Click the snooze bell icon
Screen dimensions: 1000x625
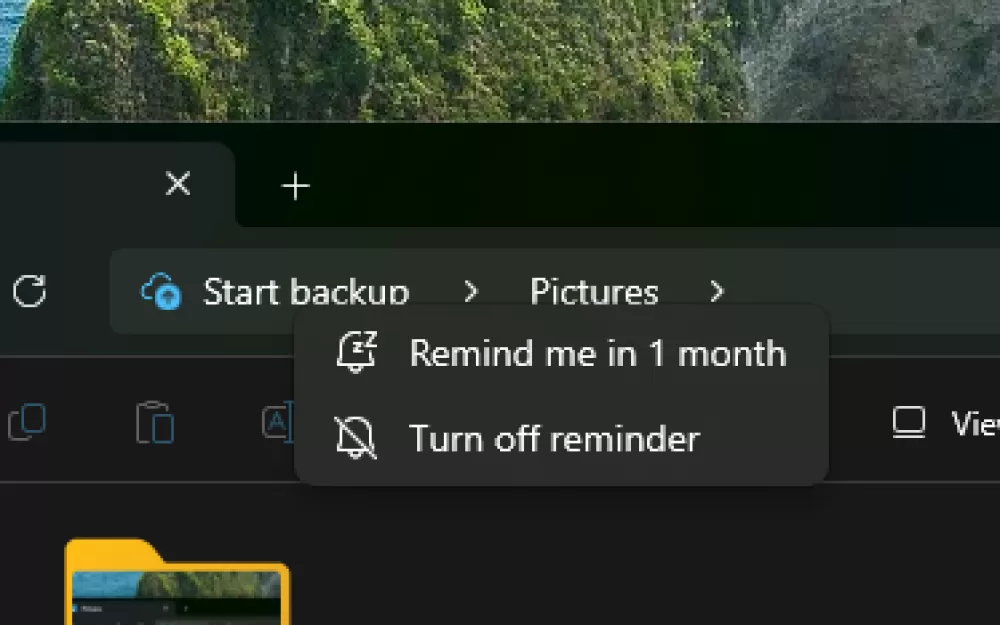(357, 352)
